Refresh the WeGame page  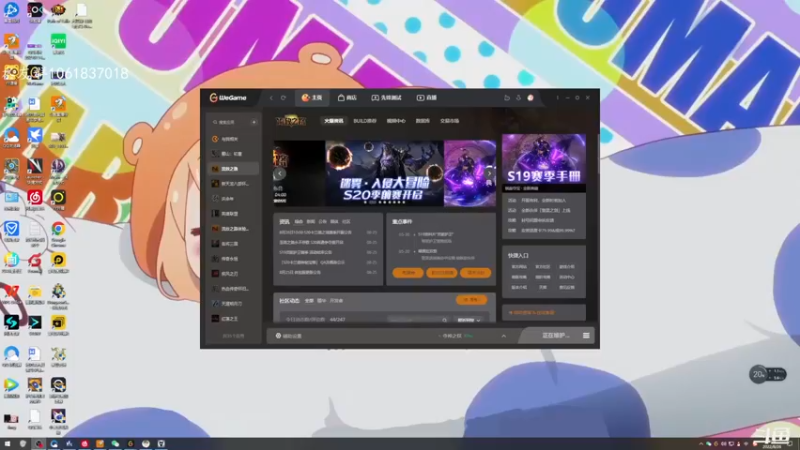283,97
